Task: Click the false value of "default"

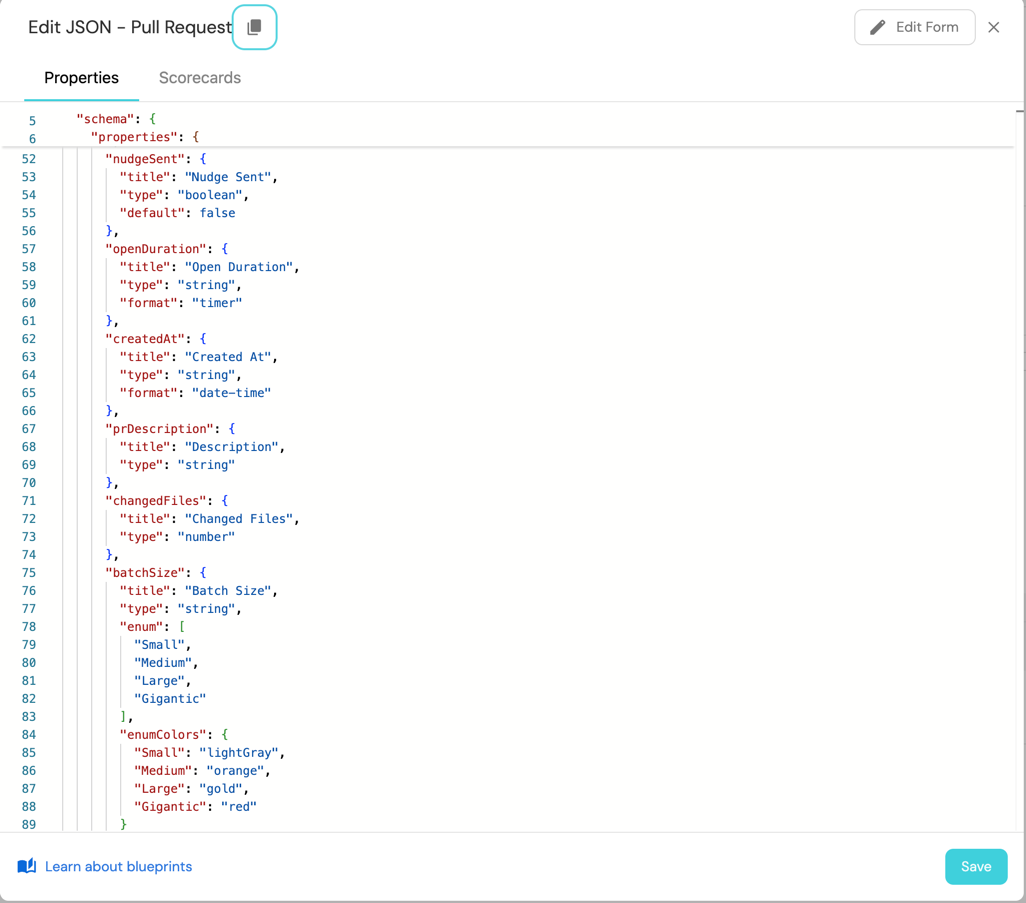Action: (217, 213)
